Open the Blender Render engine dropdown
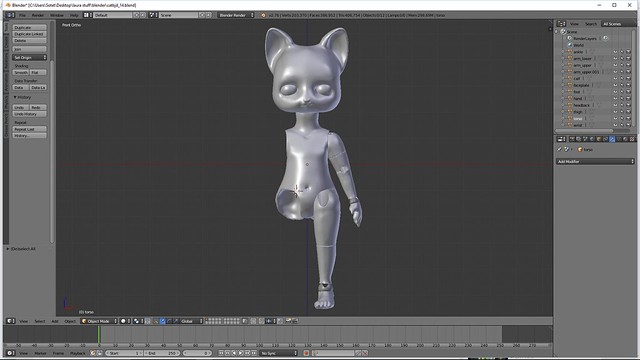The height and width of the screenshot is (360, 640). [236, 15]
